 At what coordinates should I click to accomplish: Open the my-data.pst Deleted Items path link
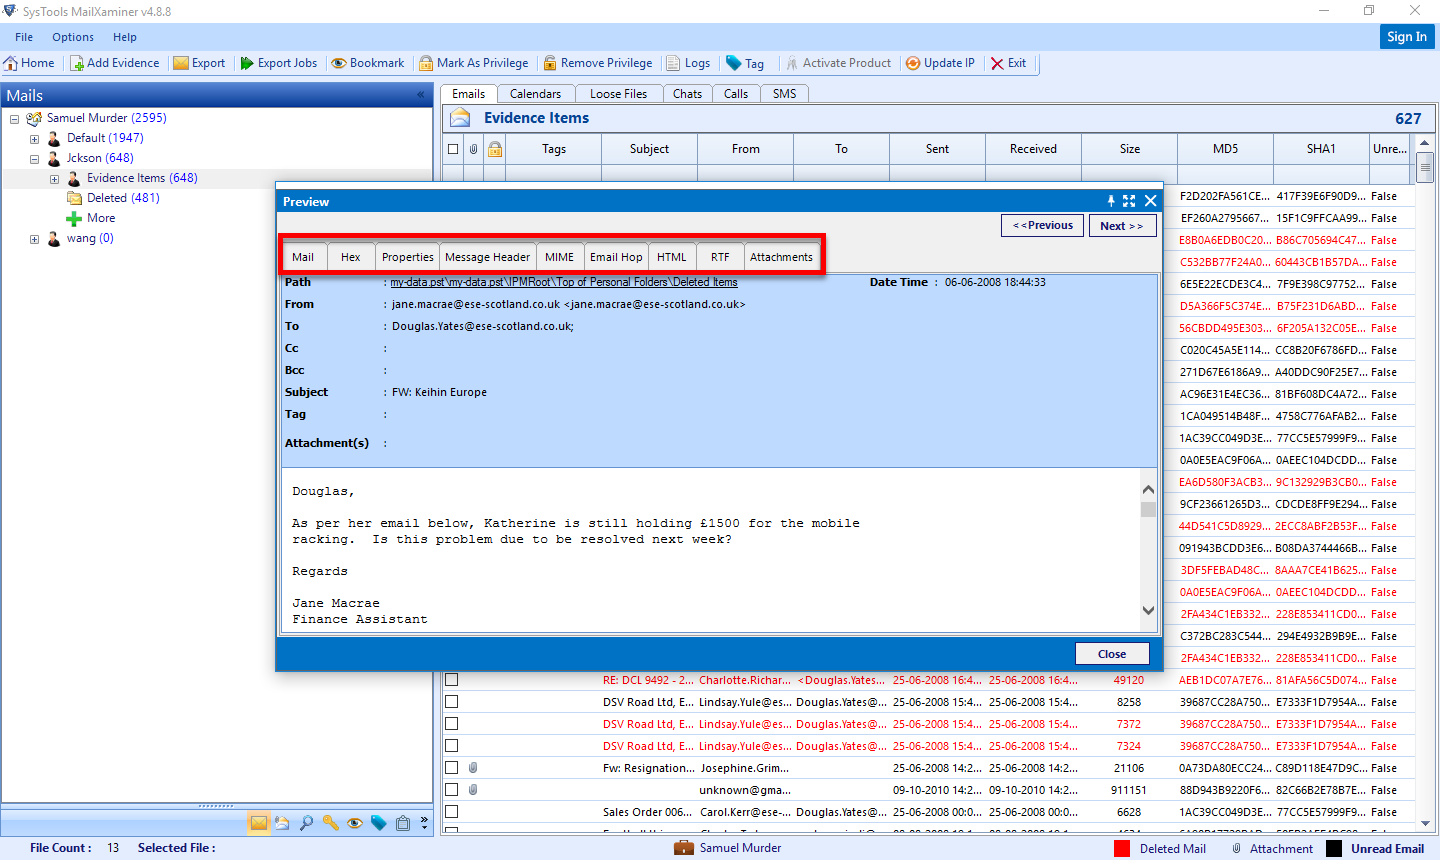pyautogui.click(x=564, y=282)
